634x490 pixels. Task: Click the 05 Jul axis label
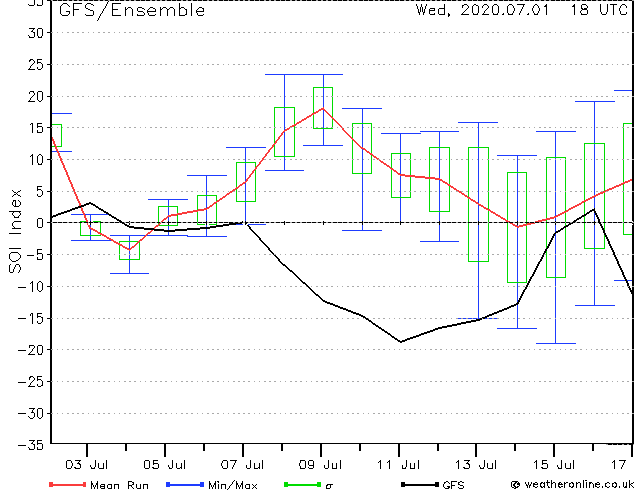pyautogui.click(x=165, y=465)
